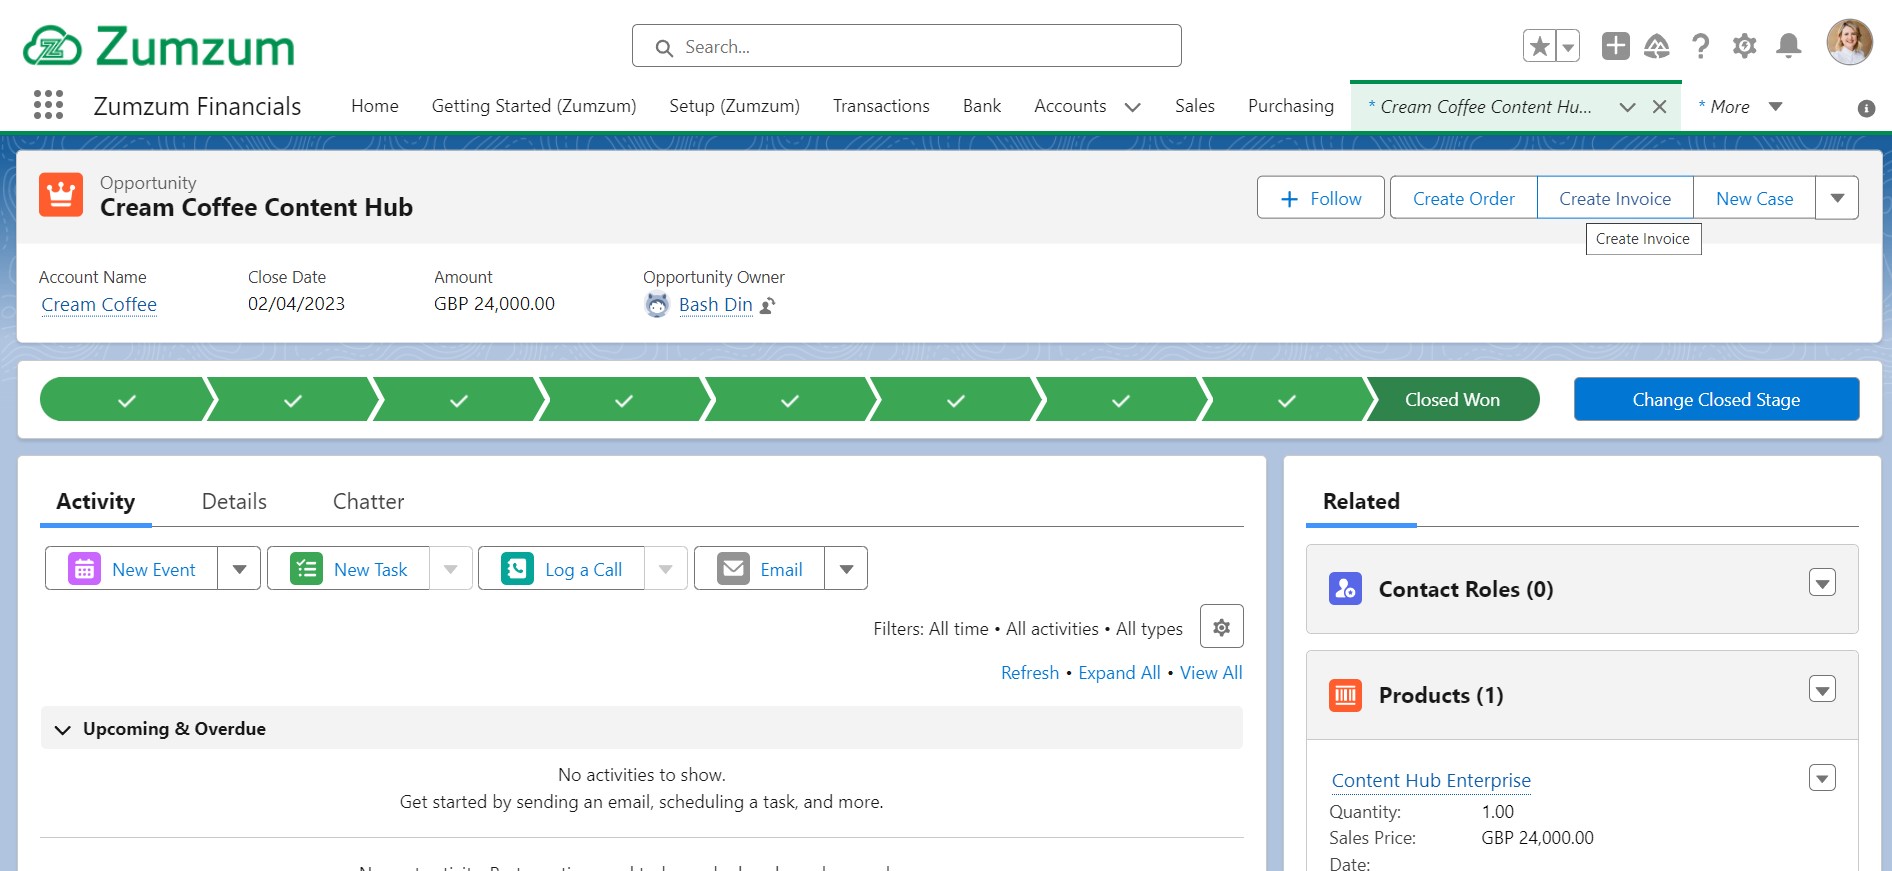Switch to the Details tab
Screen dimensions: 1892x871
coord(234,501)
